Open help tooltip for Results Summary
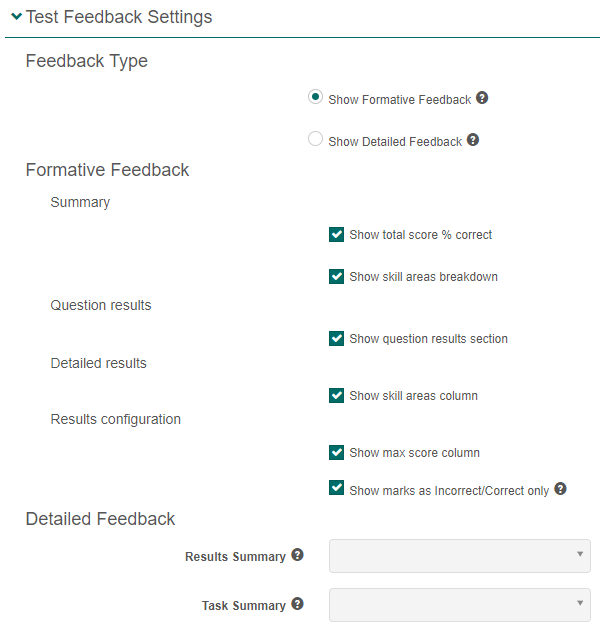The image size is (600, 635). (x=297, y=555)
